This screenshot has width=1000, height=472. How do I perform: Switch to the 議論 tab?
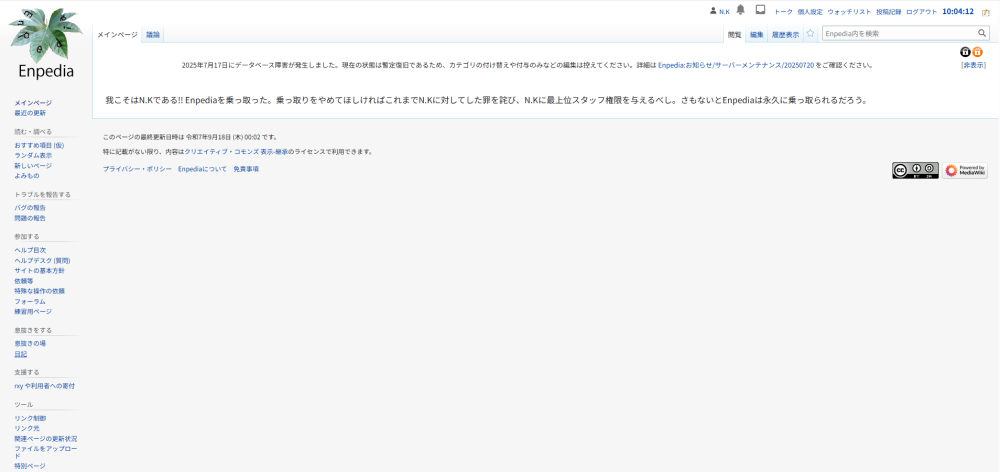pos(153,34)
